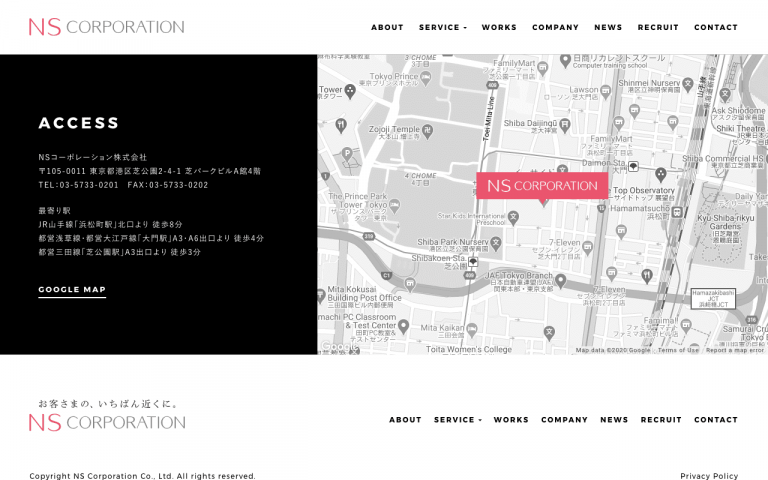This screenshot has height=480, width=768.
Task: Click Report a map error link
Action: pos(735,350)
